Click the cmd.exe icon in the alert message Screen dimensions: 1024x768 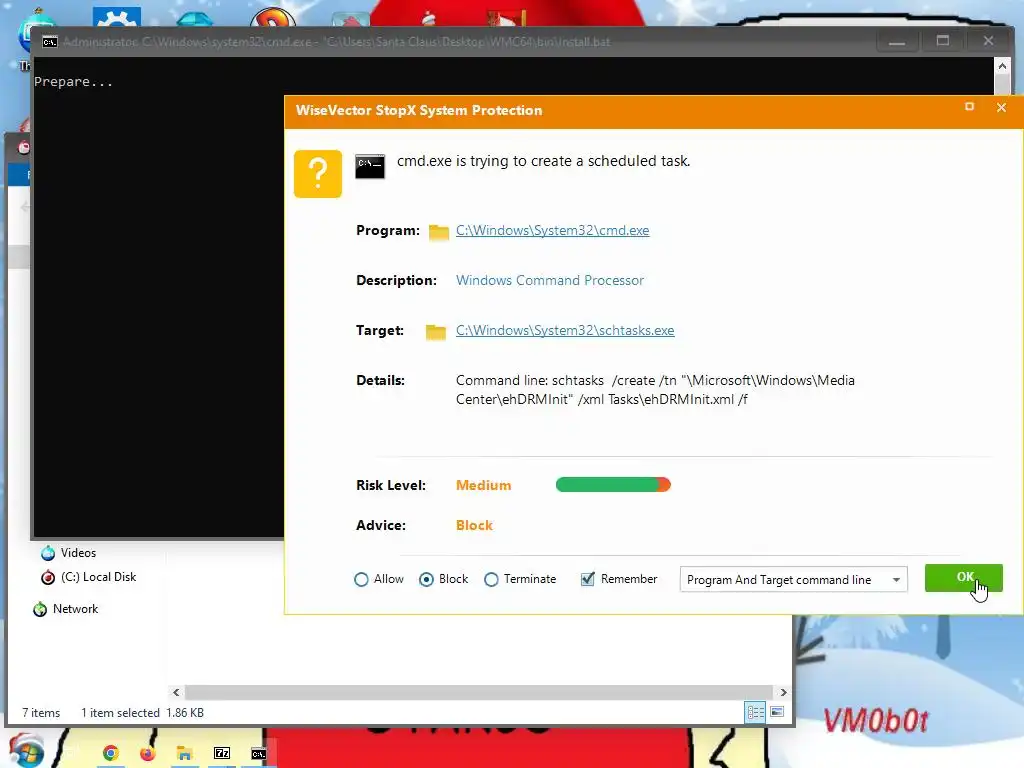click(370, 166)
